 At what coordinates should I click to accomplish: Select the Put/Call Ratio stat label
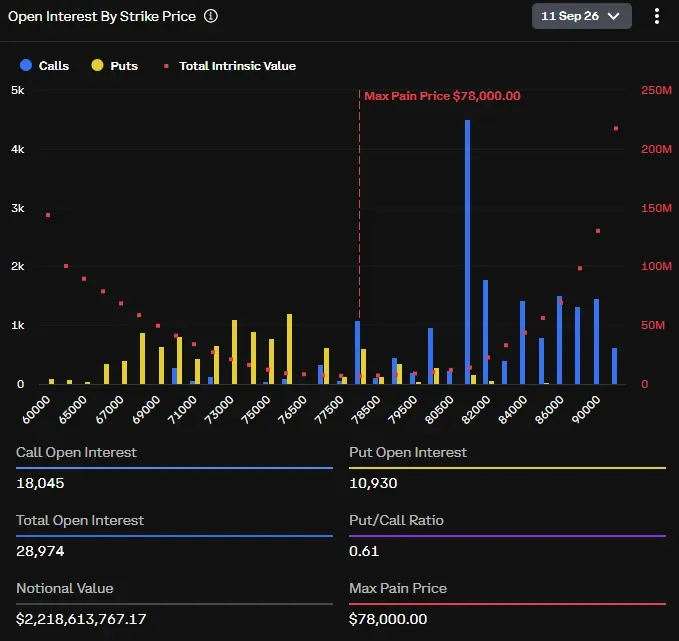[396, 520]
